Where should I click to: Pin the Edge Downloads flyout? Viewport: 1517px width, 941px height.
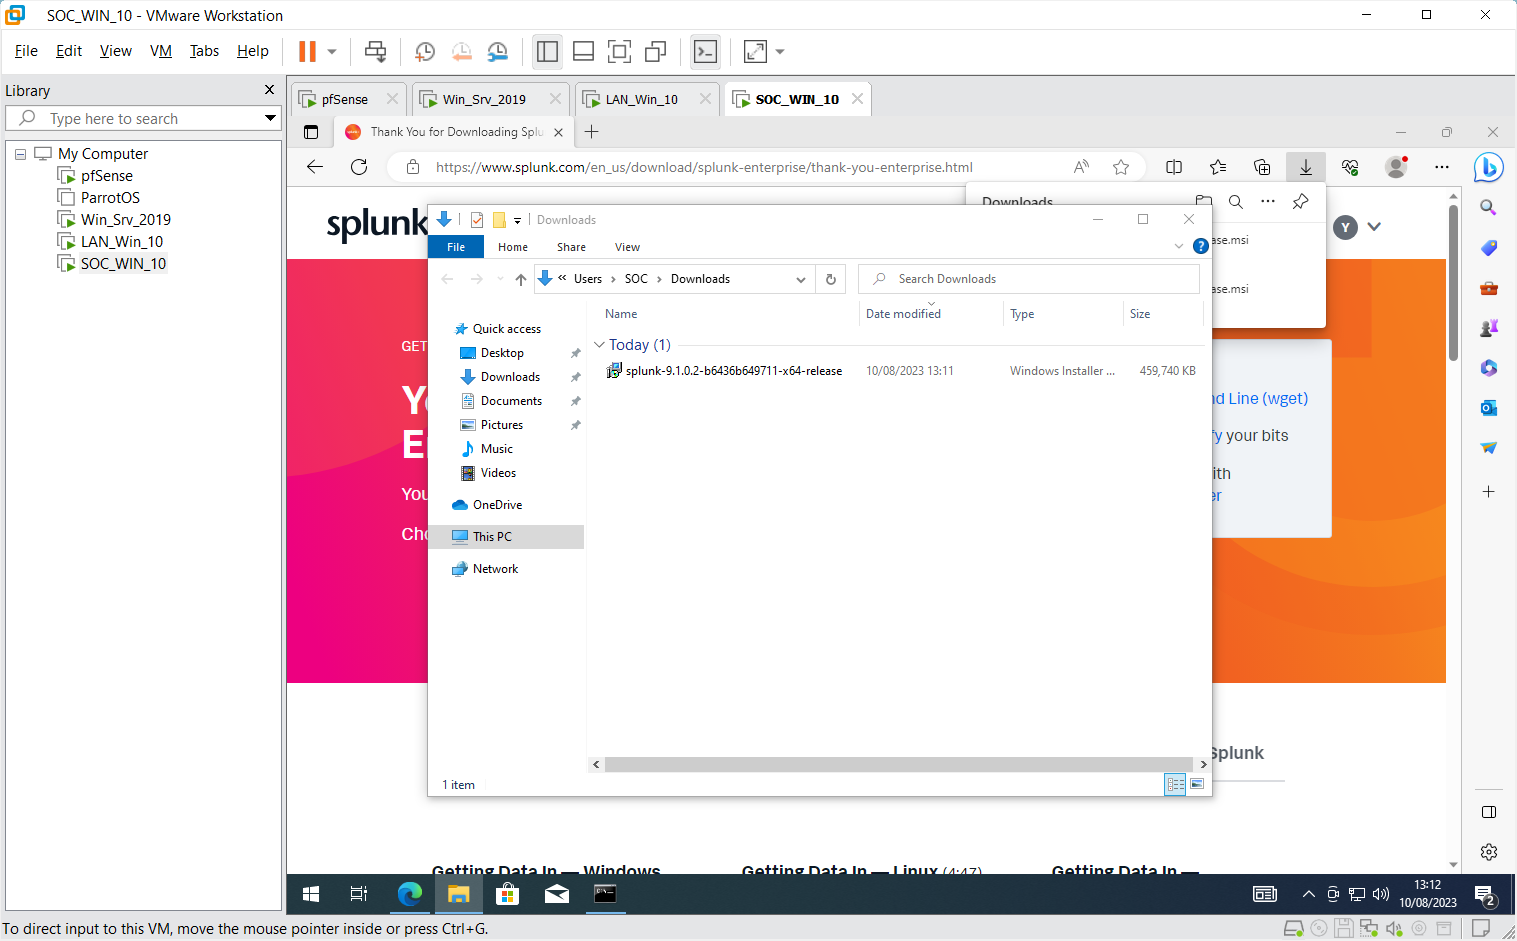[x=1300, y=201]
